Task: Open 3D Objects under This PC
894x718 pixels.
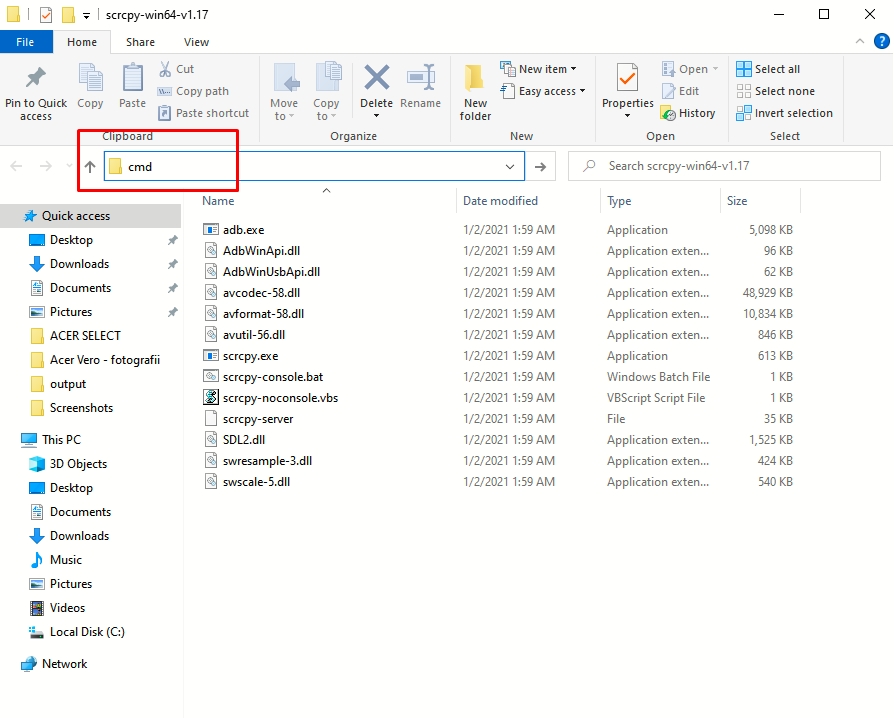Action: pos(78,464)
